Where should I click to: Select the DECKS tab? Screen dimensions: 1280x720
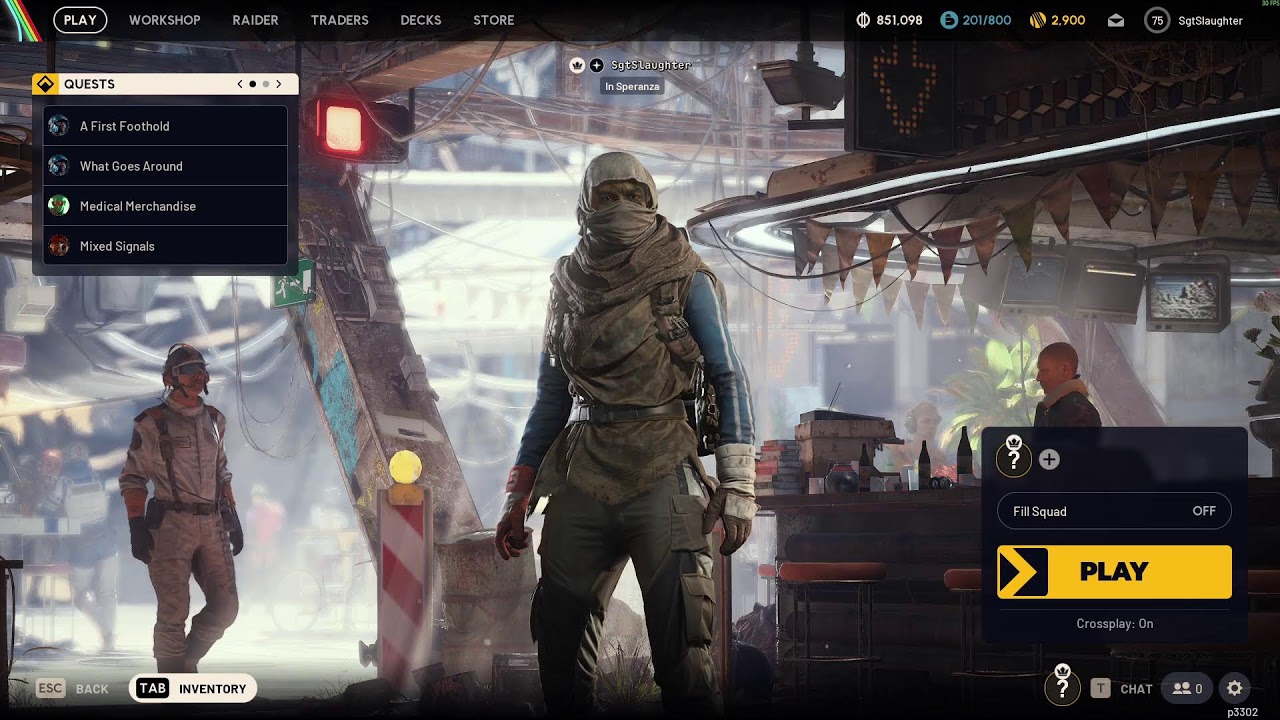click(421, 20)
